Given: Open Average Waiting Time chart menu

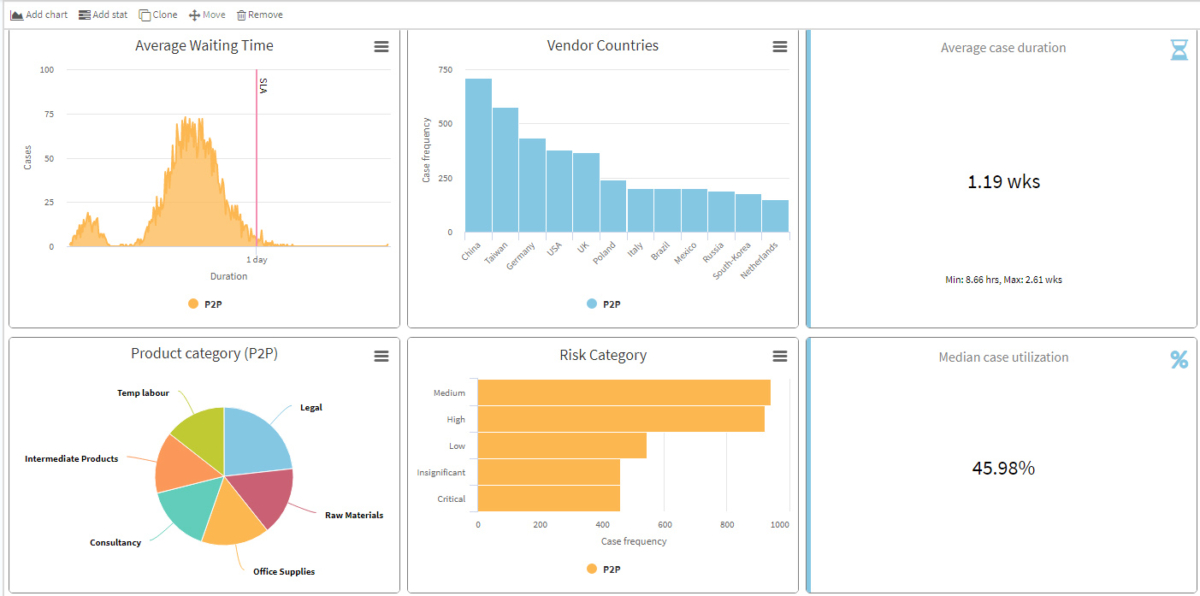Looking at the screenshot, I should [x=381, y=47].
